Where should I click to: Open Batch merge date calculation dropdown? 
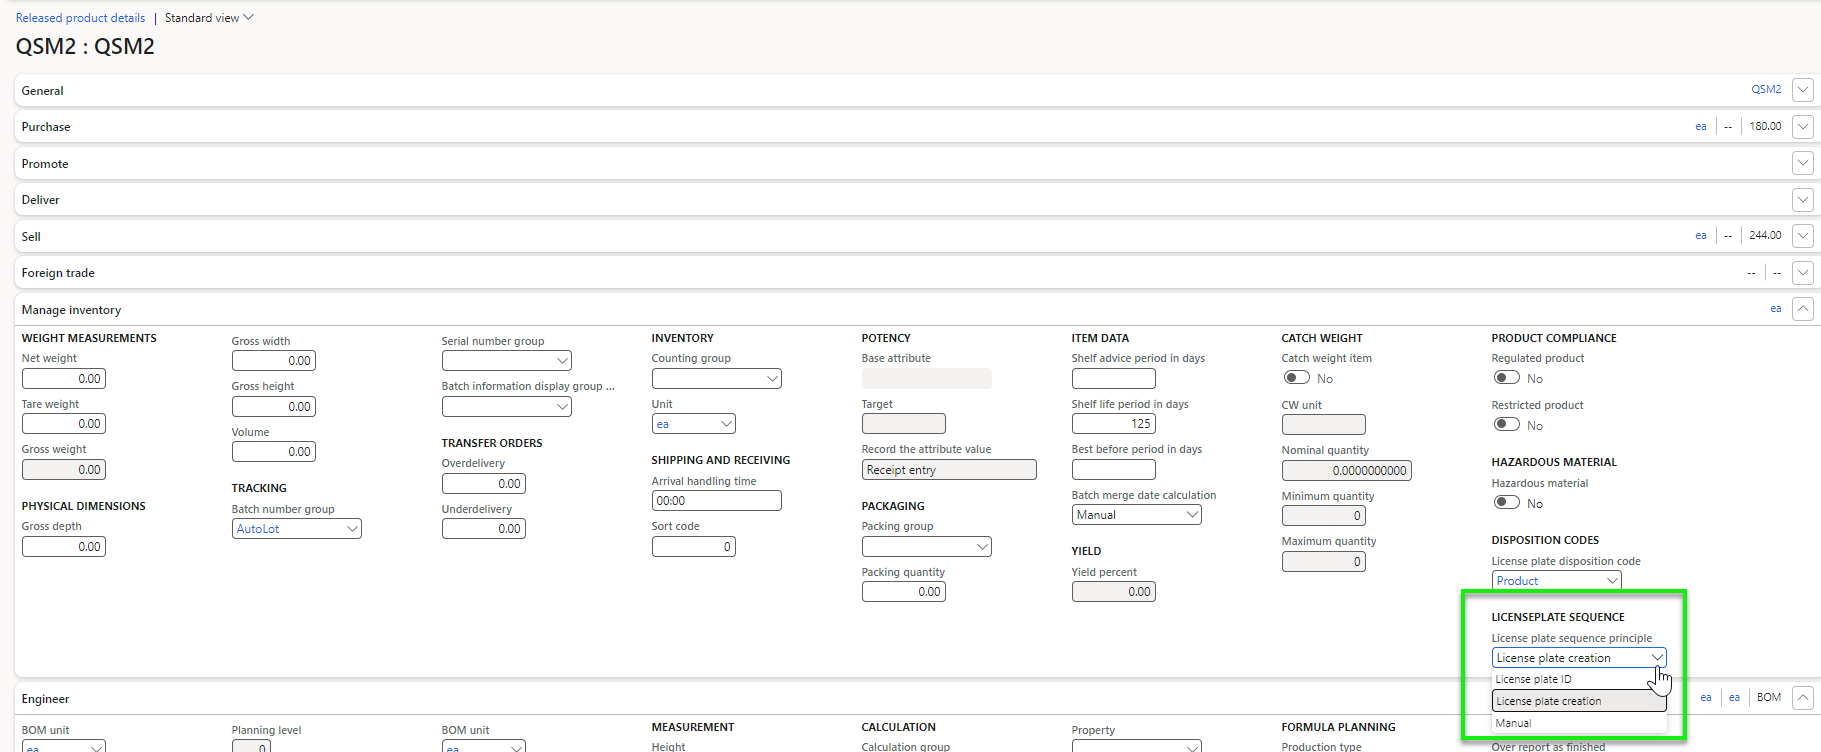pos(1192,515)
